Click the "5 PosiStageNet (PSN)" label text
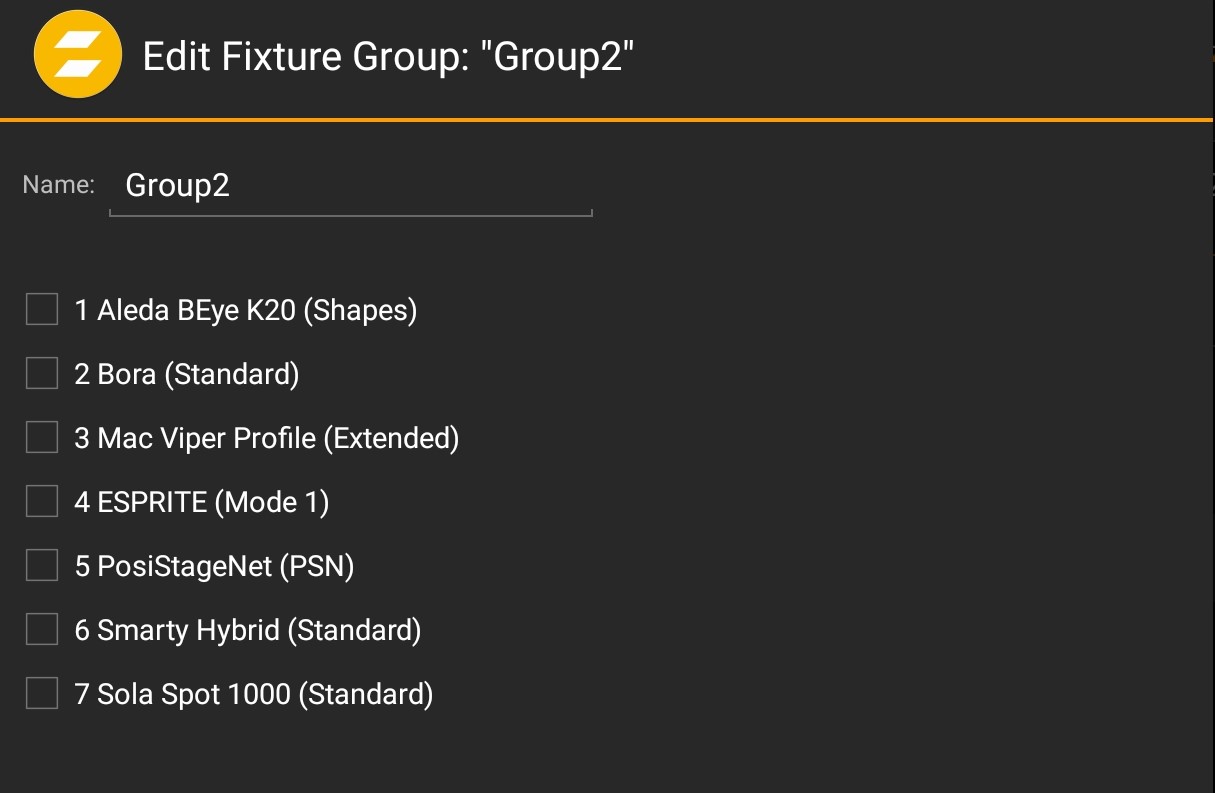This screenshot has height=793, width=1215. click(x=214, y=567)
